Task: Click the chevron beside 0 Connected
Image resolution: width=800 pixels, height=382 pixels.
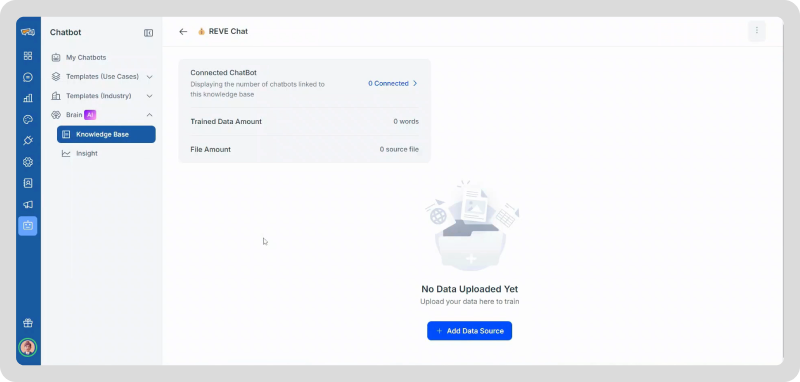Action: [415, 83]
